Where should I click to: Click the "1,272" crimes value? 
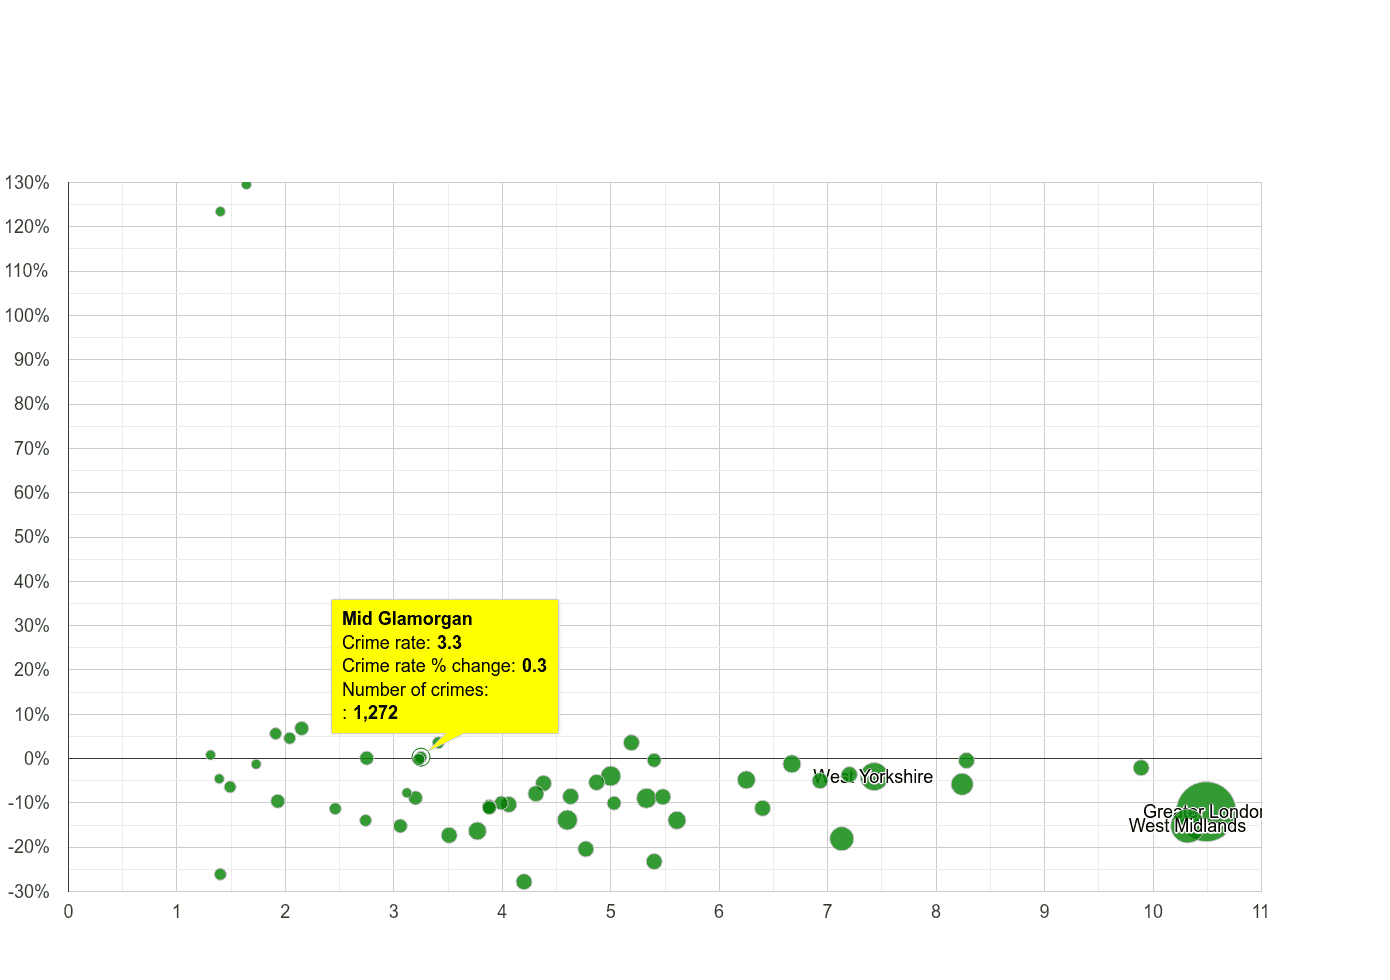pyautogui.click(x=375, y=713)
